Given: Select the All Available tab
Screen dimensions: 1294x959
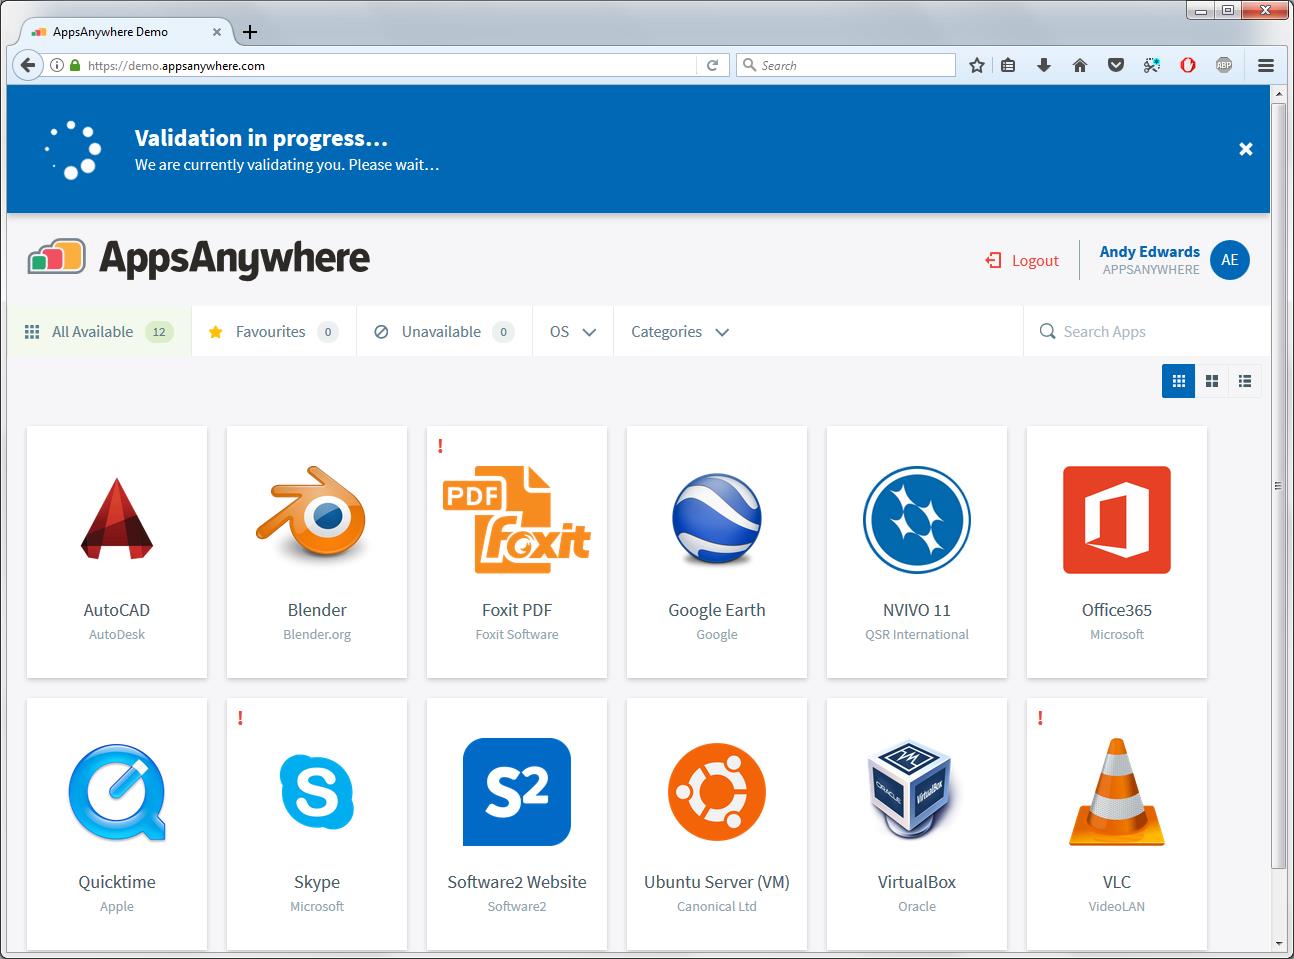Looking at the screenshot, I should [99, 331].
